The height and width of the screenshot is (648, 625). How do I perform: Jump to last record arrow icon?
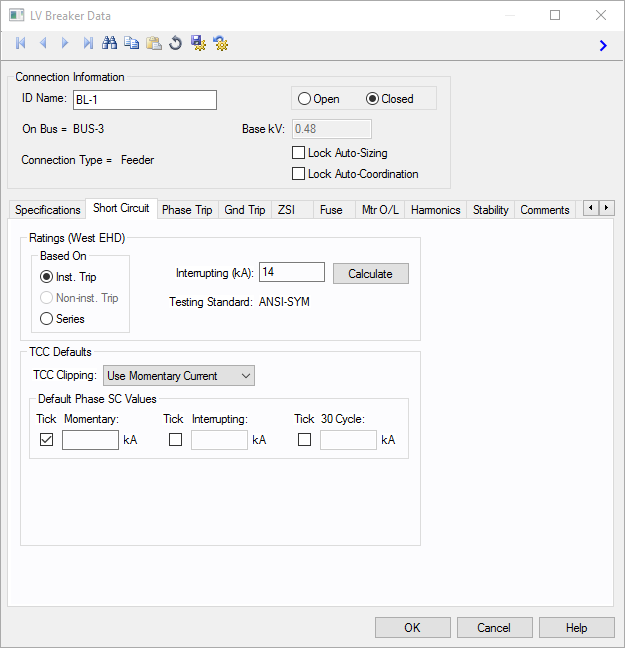(88, 43)
